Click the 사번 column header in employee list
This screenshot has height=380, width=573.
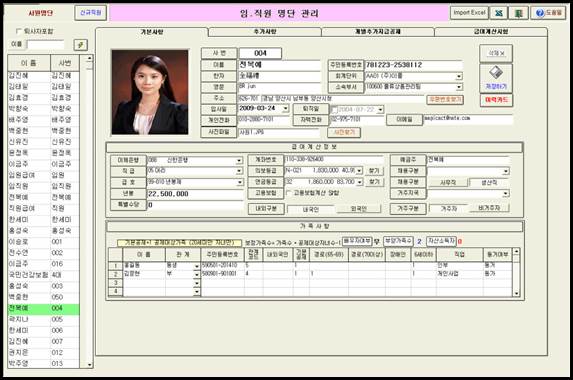tap(65, 63)
